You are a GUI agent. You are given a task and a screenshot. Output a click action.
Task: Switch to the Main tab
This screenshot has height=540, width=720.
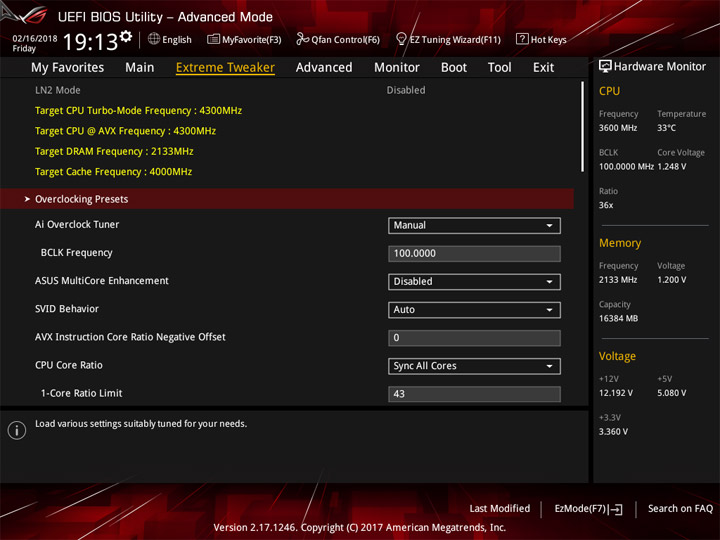coord(140,68)
